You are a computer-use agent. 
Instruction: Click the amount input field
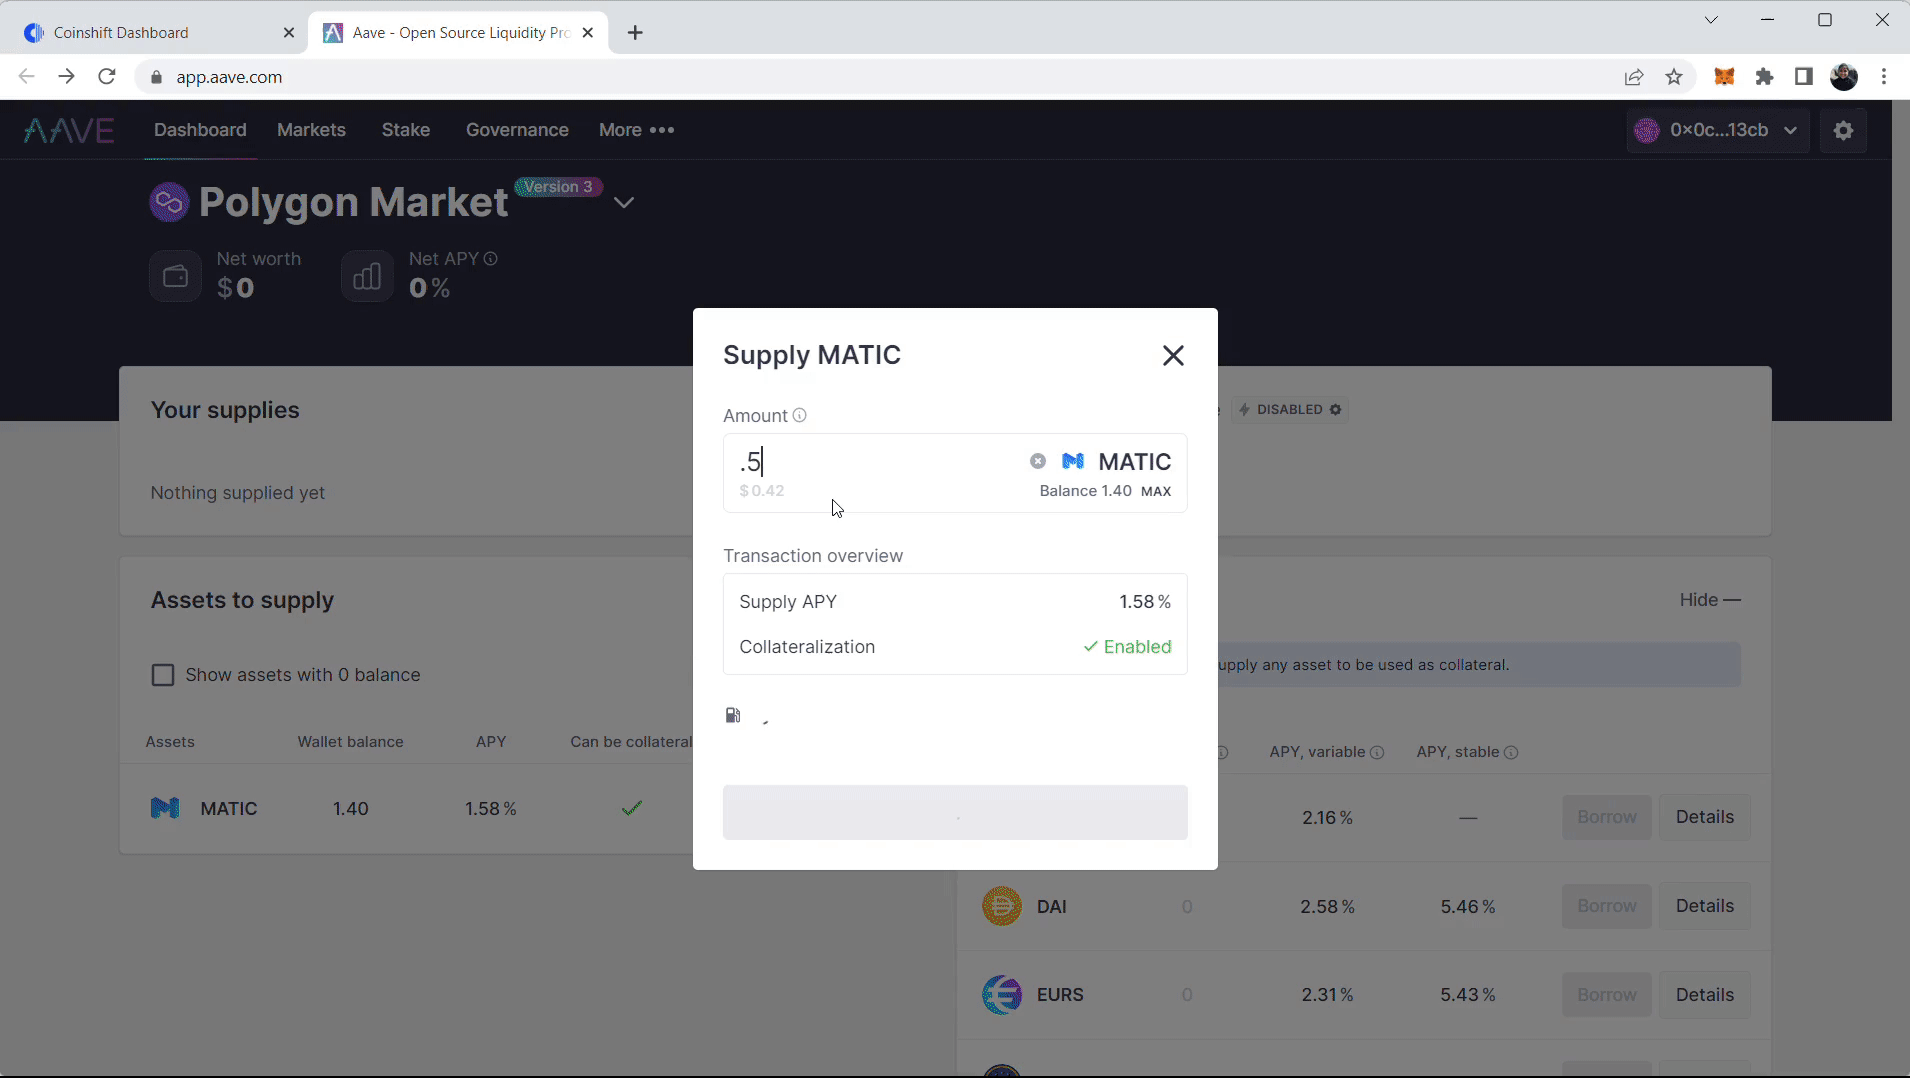tap(880, 462)
